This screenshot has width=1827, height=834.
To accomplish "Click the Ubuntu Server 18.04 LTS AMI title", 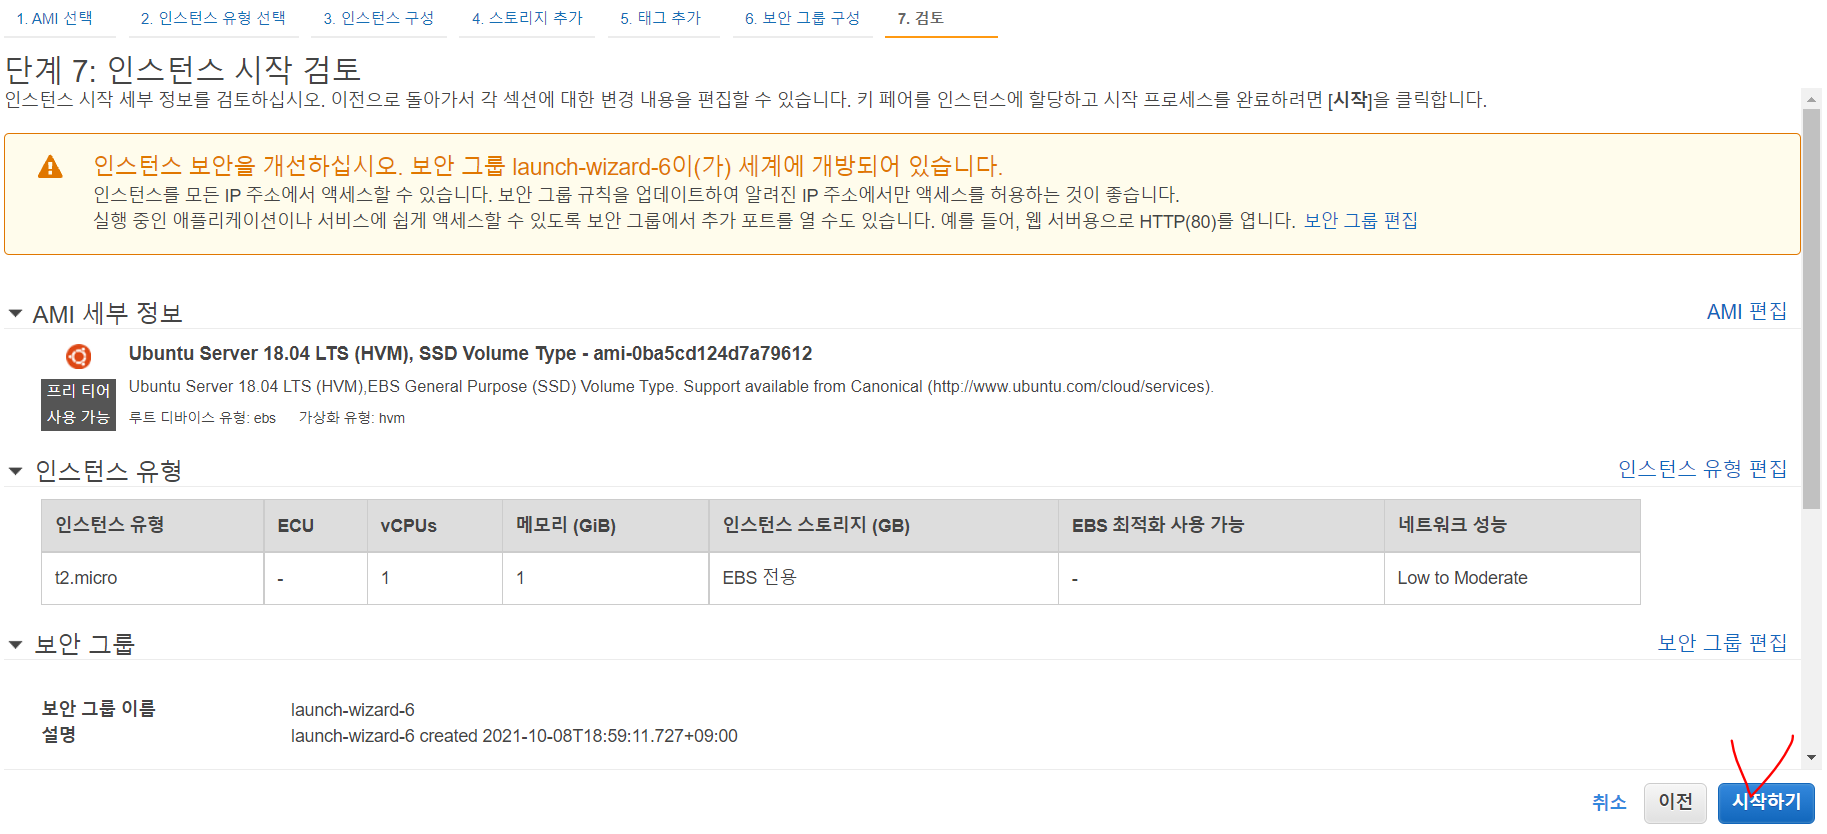I will coord(470,353).
